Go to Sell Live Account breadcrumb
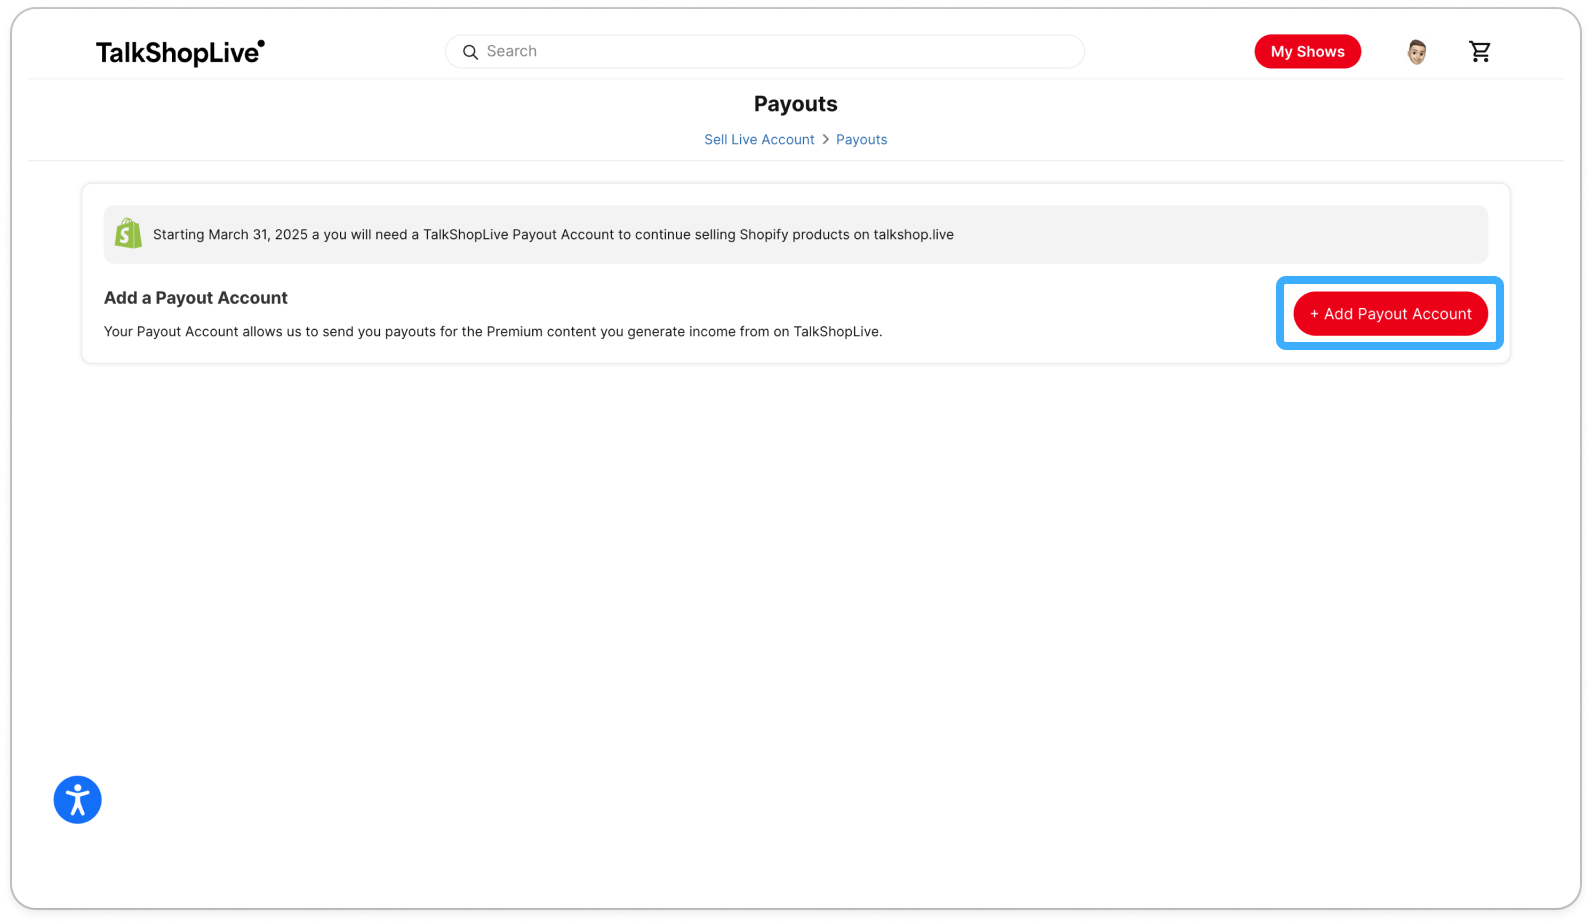This screenshot has width=1592, height=924. pyautogui.click(x=759, y=140)
